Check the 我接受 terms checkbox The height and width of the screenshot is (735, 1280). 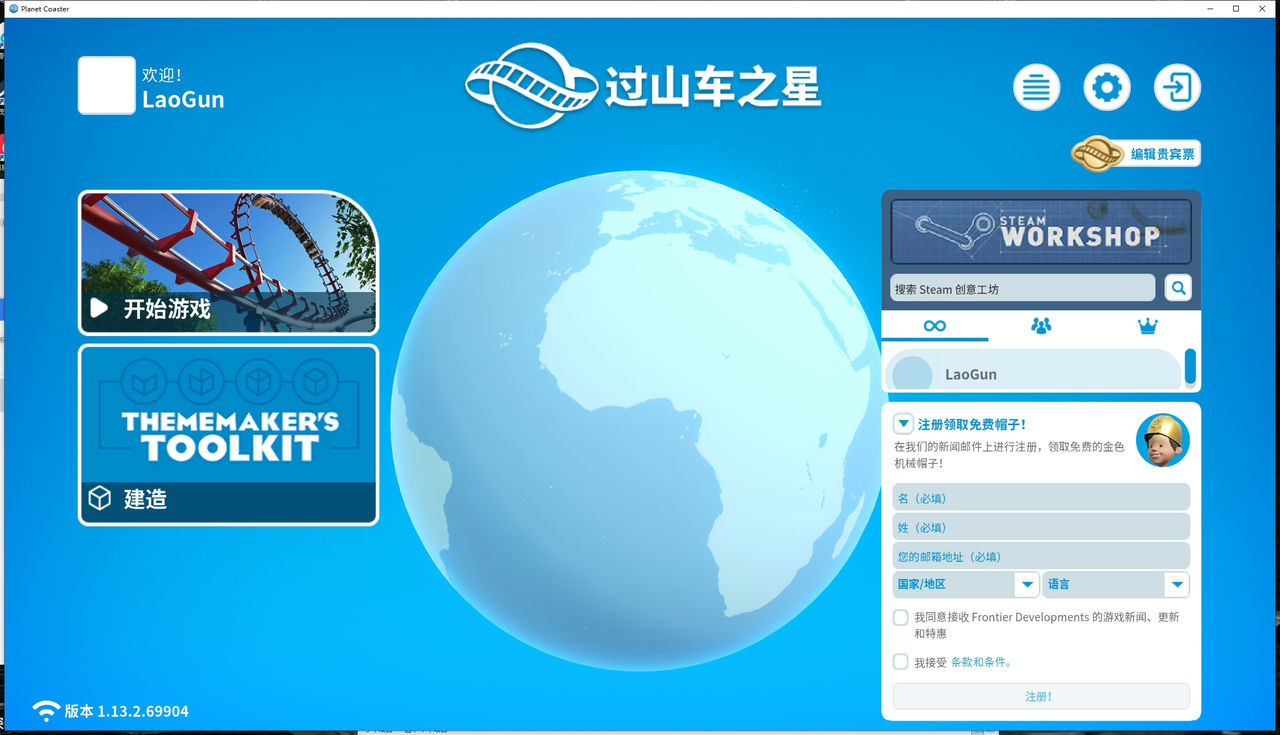pyautogui.click(x=901, y=662)
